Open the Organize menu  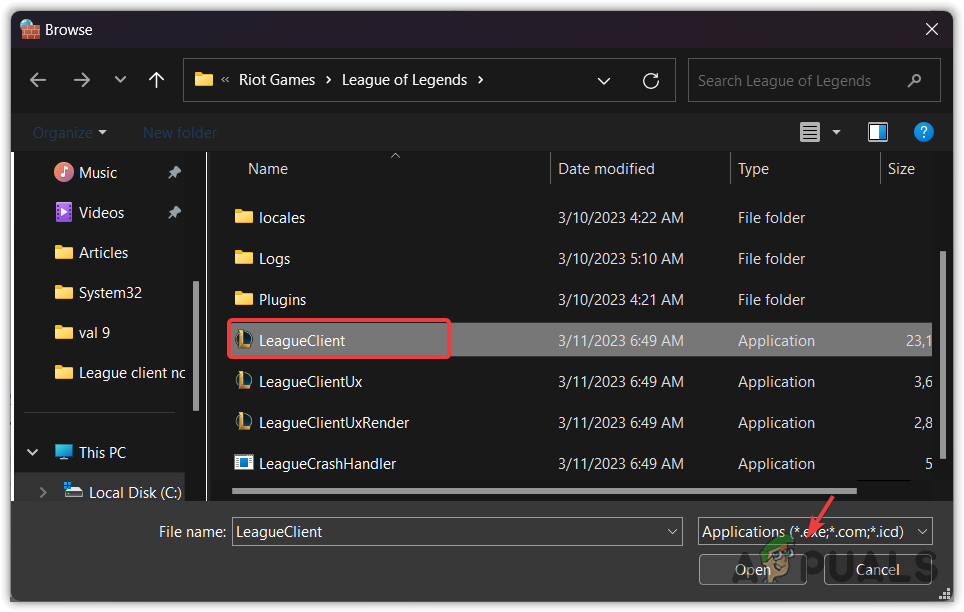pyautogui.click(x=63, y=131)
